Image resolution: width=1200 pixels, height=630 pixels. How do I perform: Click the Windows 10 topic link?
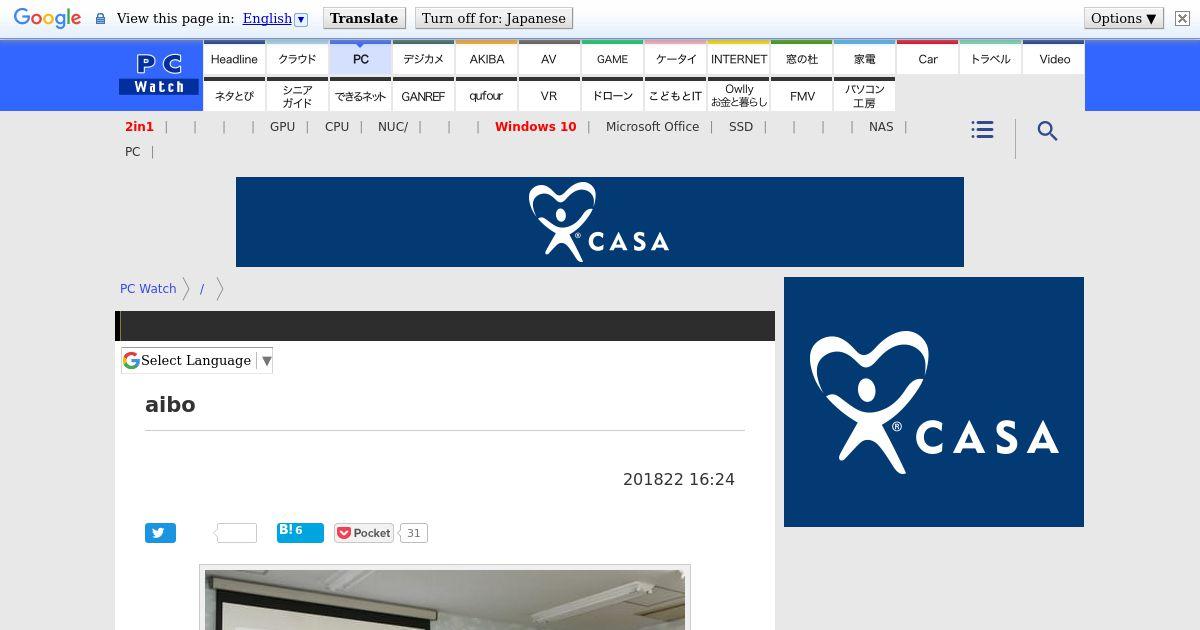(x=535, y=127)
